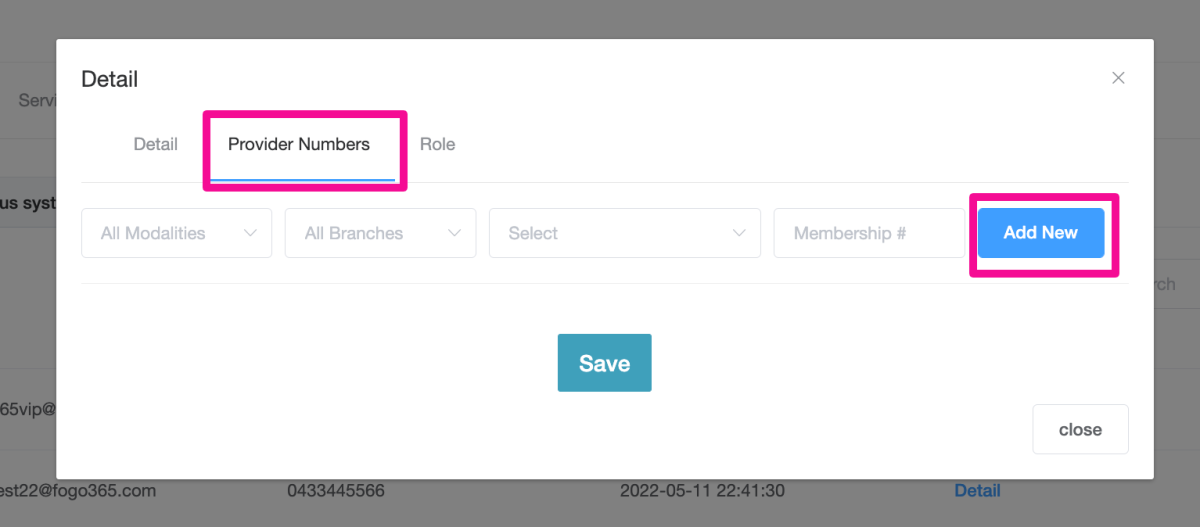Focus the Membership # input field
This screenshot has width=1200, height=527.
pyautogui.click(x=870, y=233)
